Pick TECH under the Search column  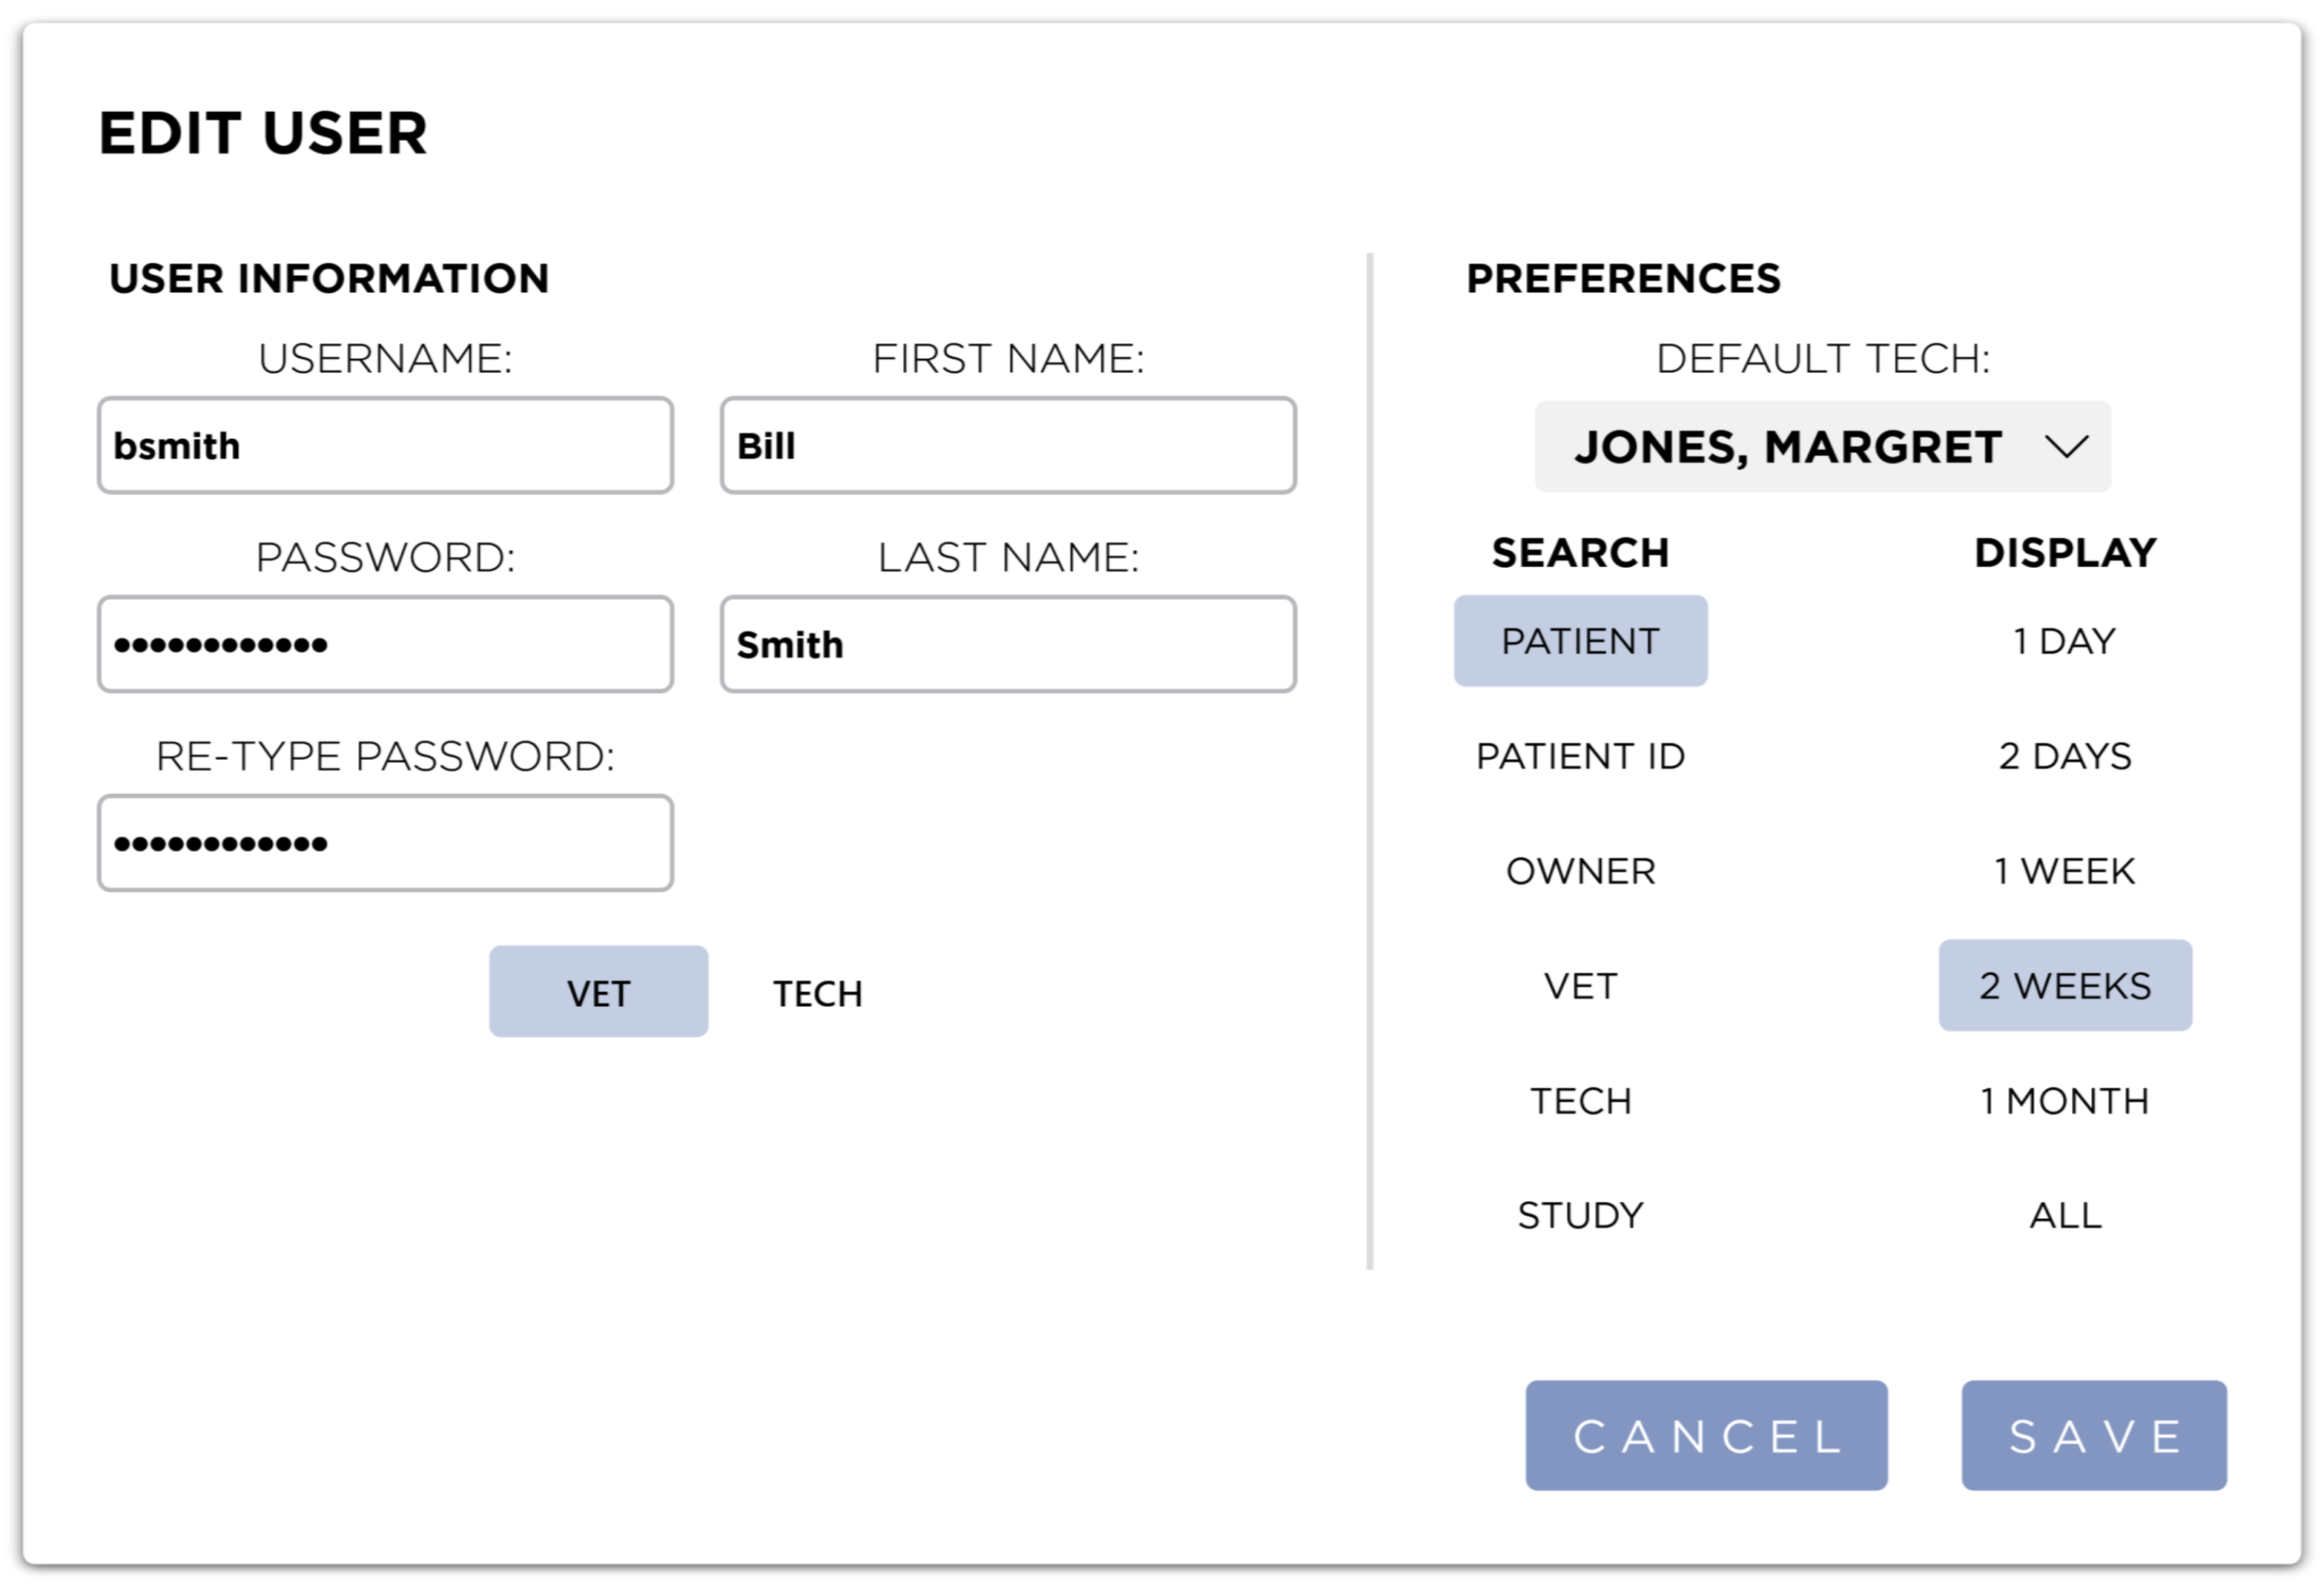click(1580, 1101)
